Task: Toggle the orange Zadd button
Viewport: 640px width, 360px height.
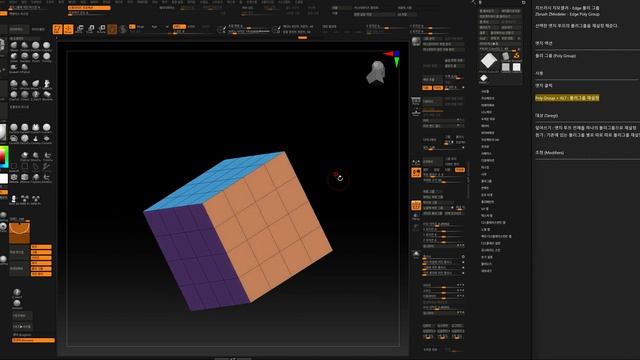Action: 179,27
